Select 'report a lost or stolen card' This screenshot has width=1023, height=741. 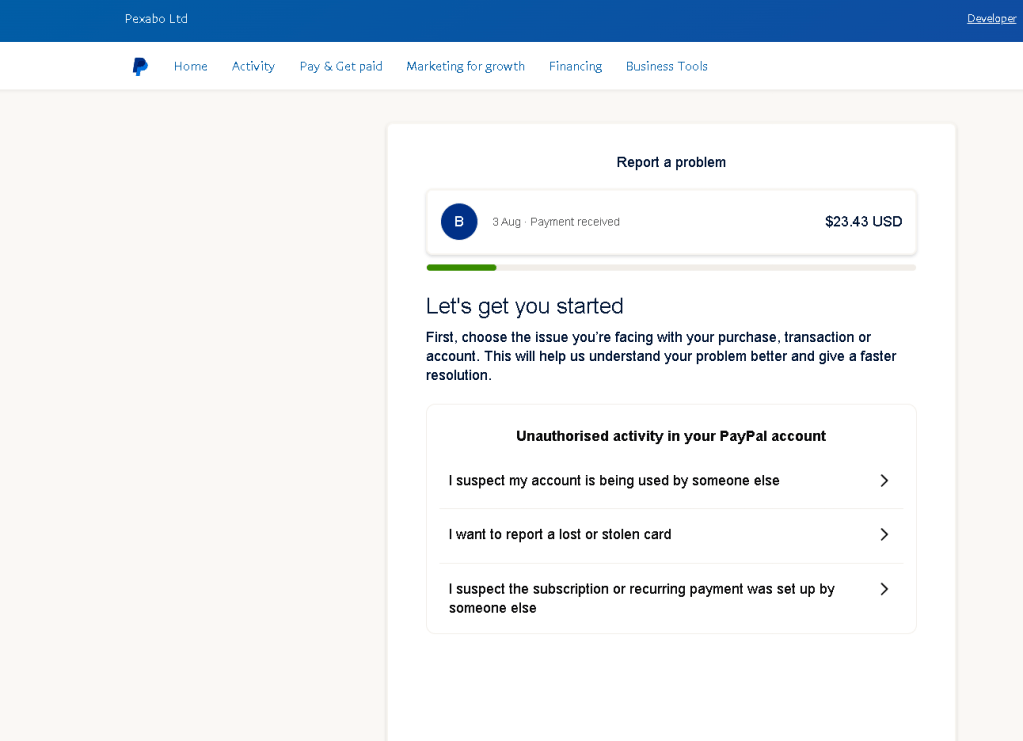(x=671, y=536)
